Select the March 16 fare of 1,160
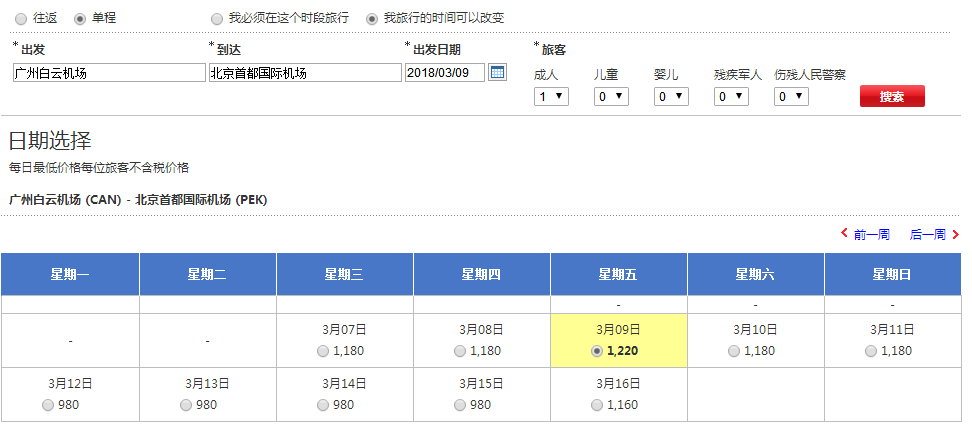This screenshot has height=433, width=972. pos(596,405)
